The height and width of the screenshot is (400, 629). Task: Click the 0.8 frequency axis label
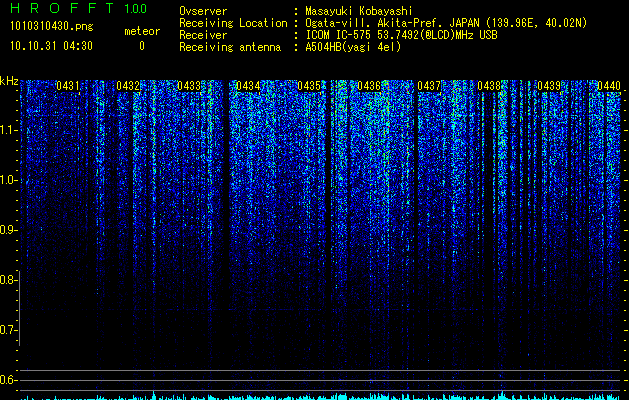click(7, 280)
